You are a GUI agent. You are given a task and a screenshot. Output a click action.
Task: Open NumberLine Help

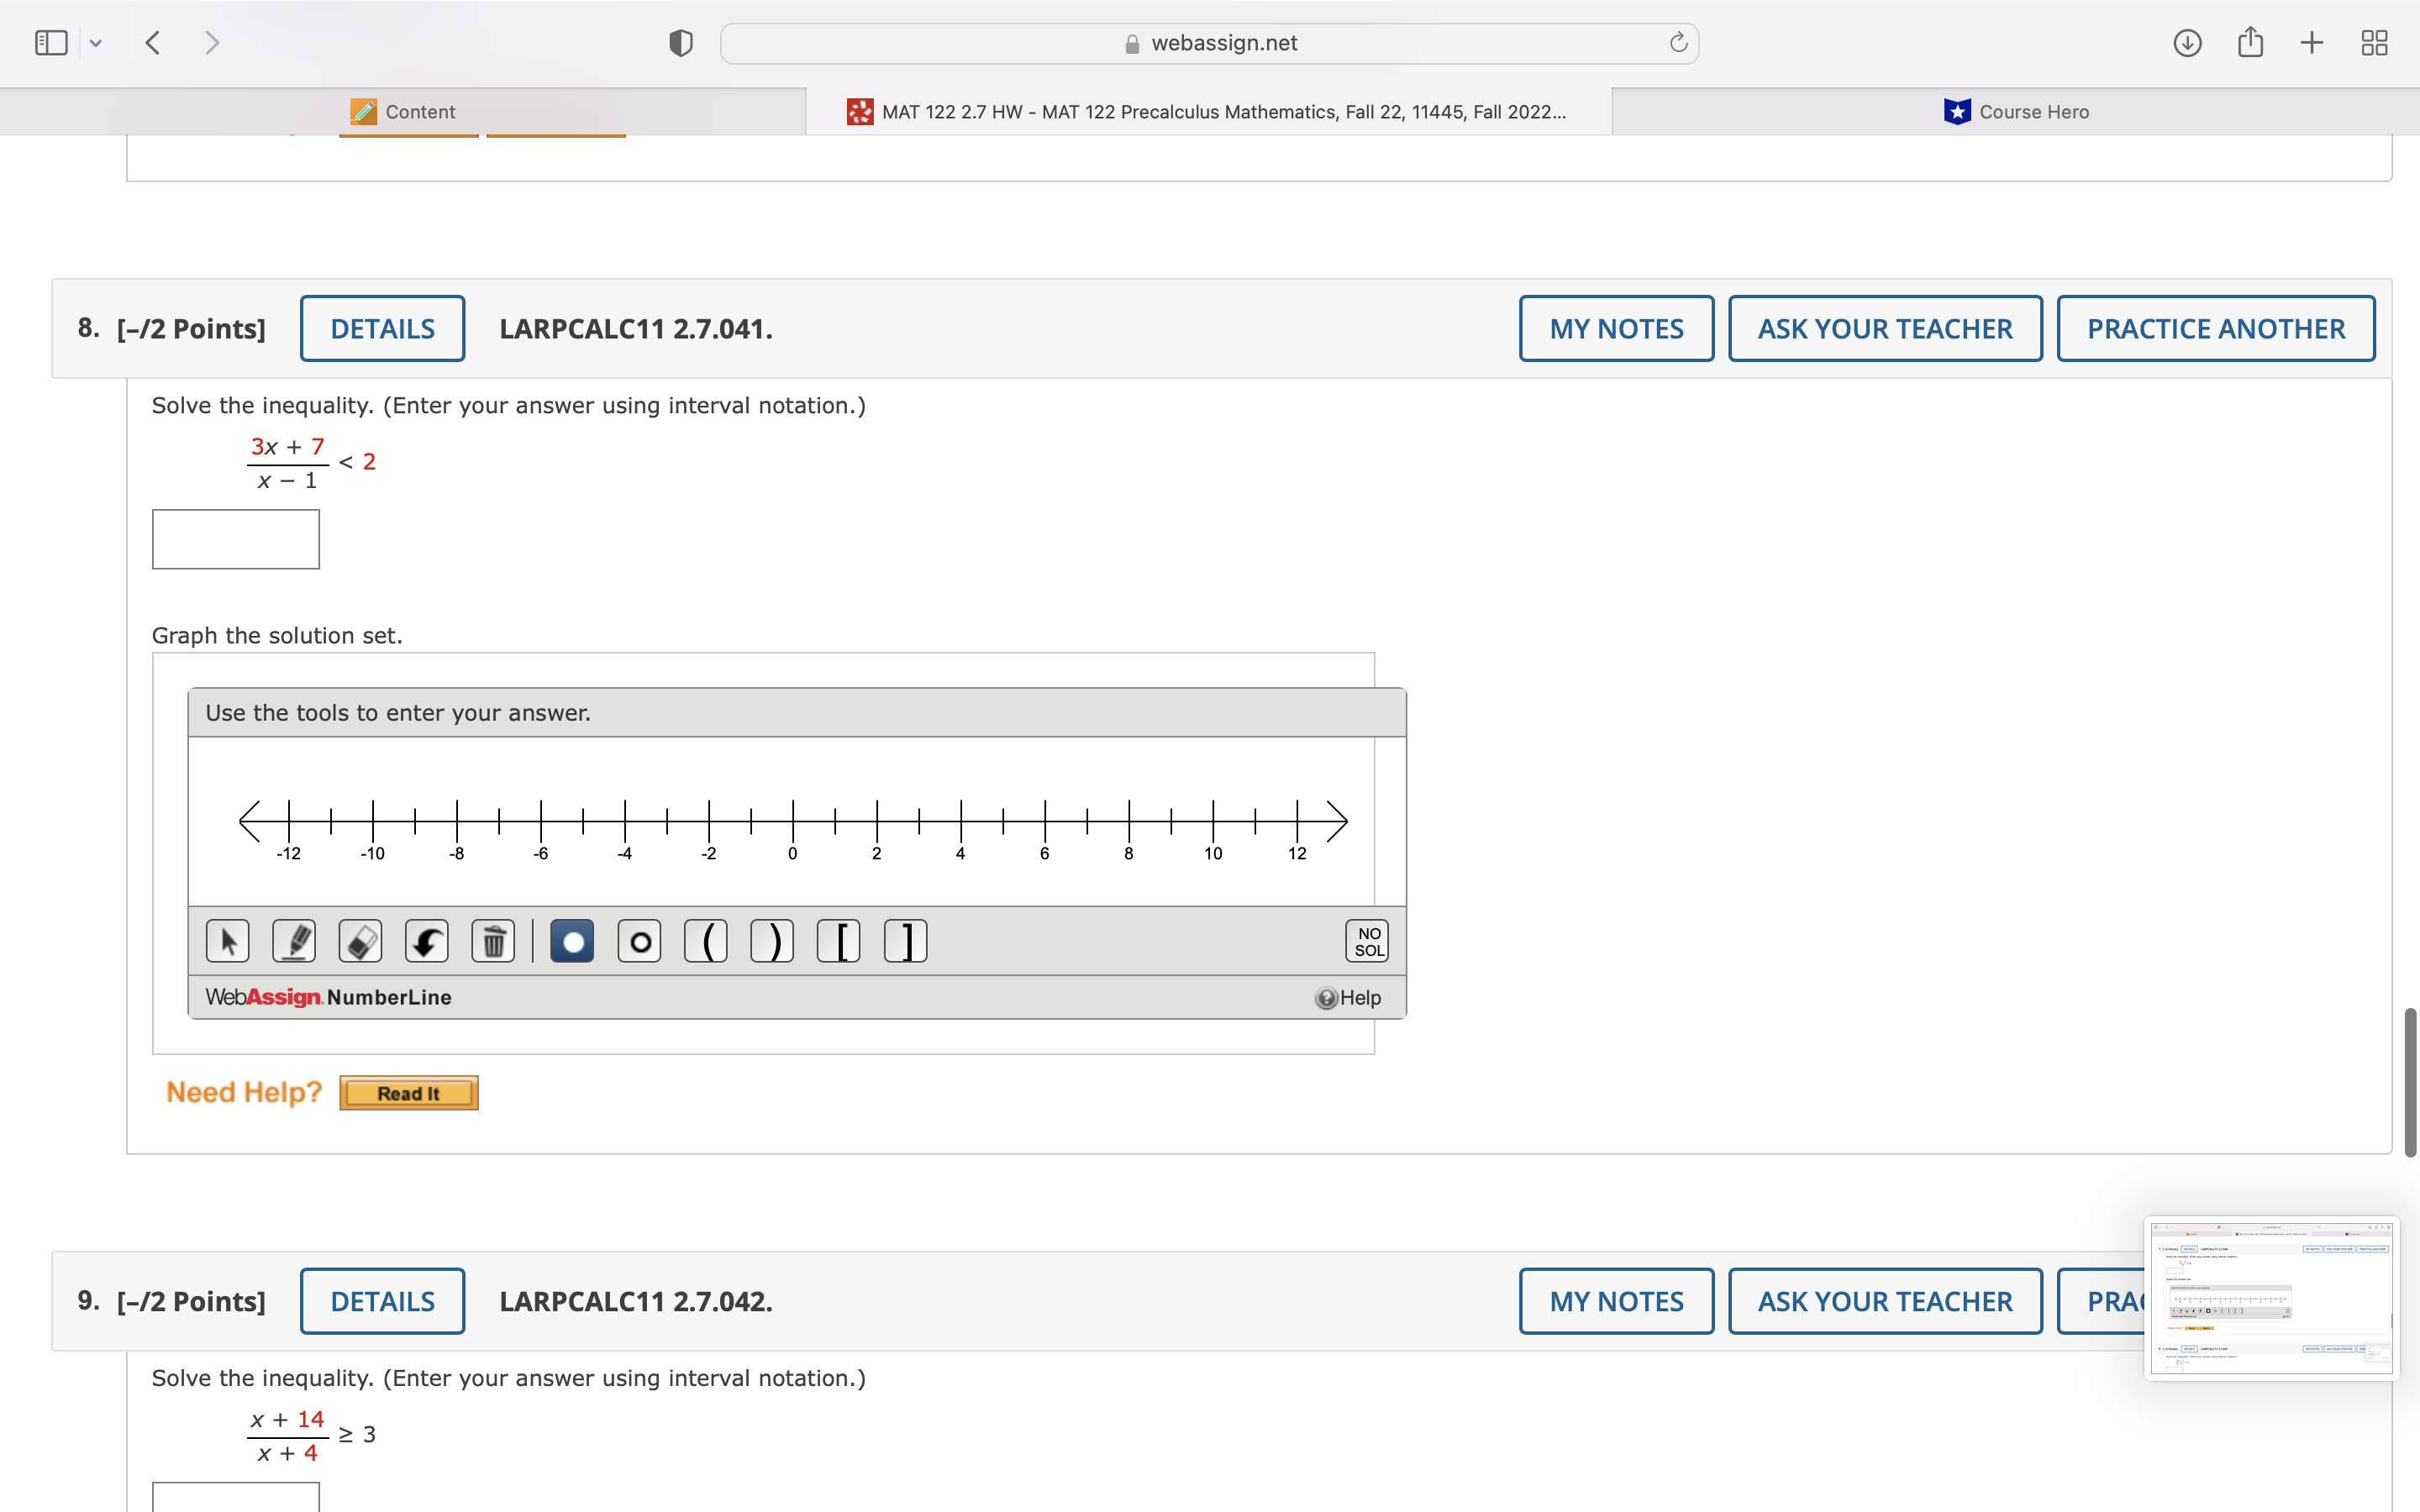click(1349, 997)
